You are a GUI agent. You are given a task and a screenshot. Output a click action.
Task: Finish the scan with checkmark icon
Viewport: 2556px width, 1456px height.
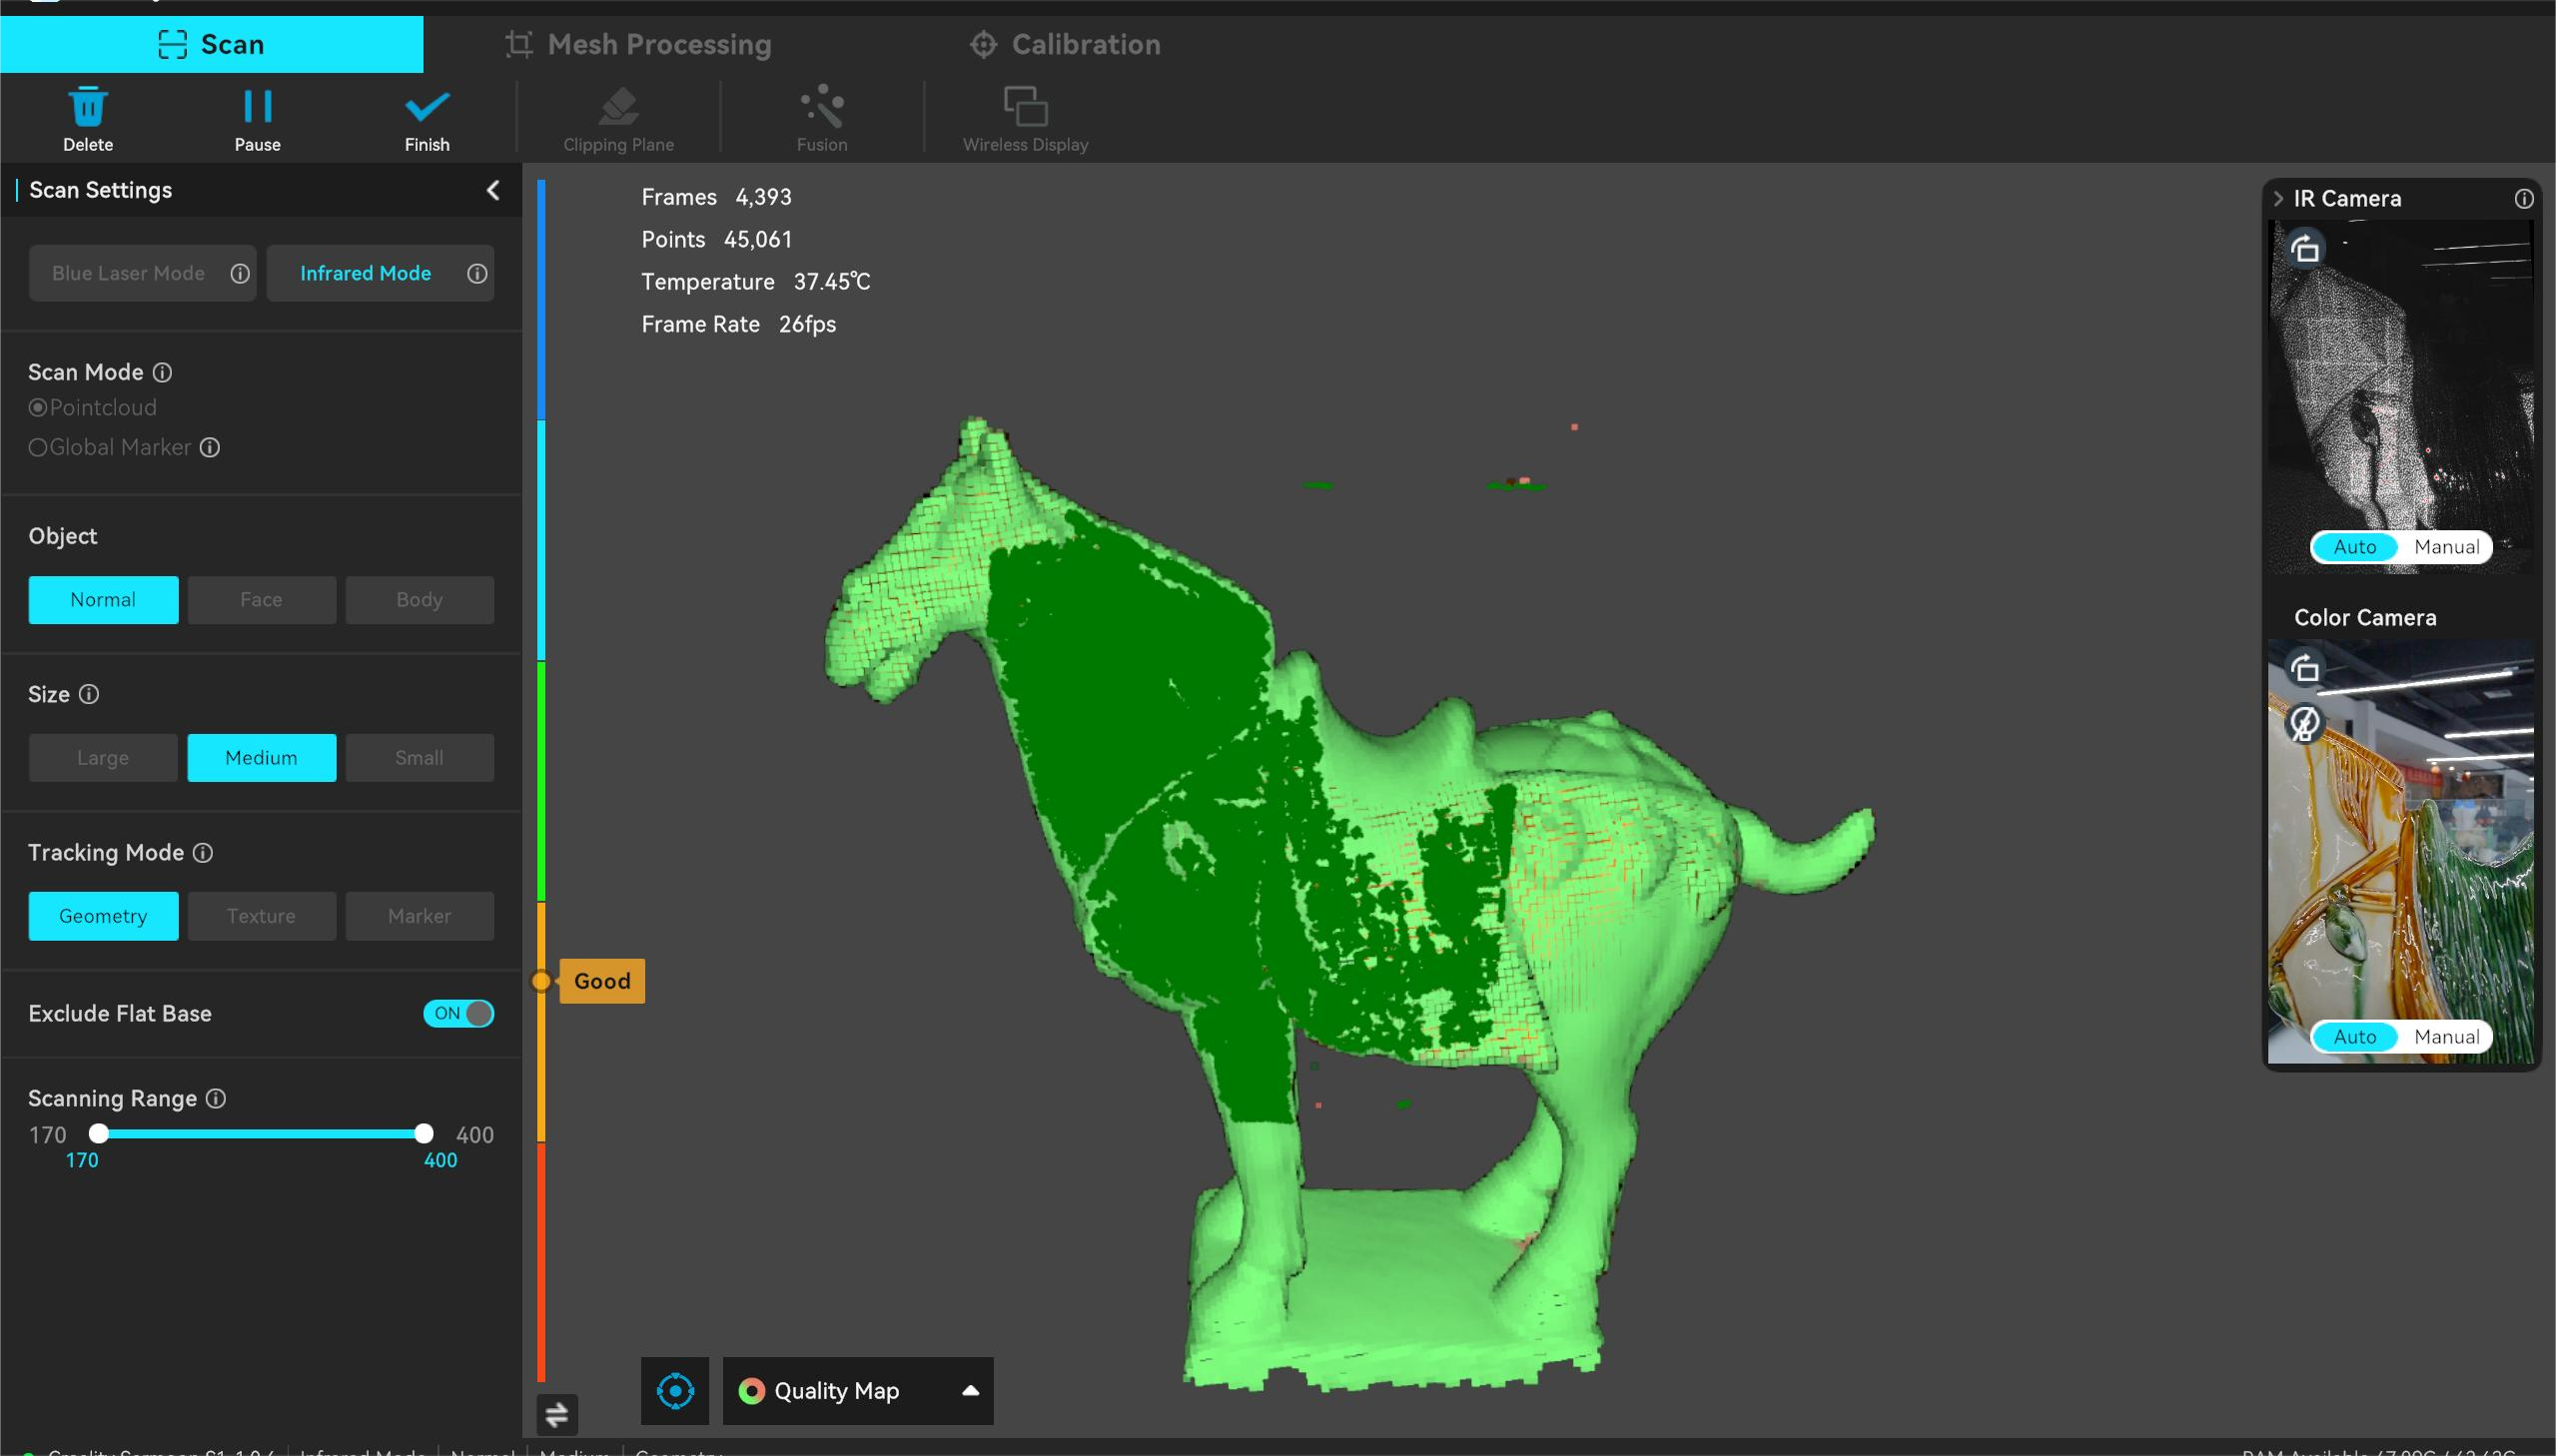[x=427, y=107]
